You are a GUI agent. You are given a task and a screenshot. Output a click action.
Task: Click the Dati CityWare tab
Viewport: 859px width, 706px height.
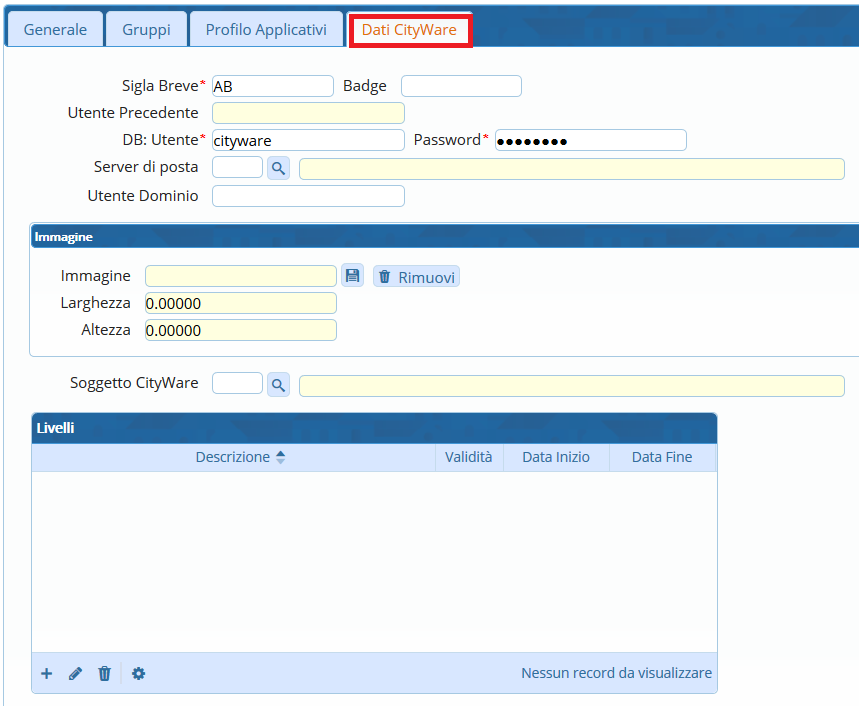(x=409, y=30)
